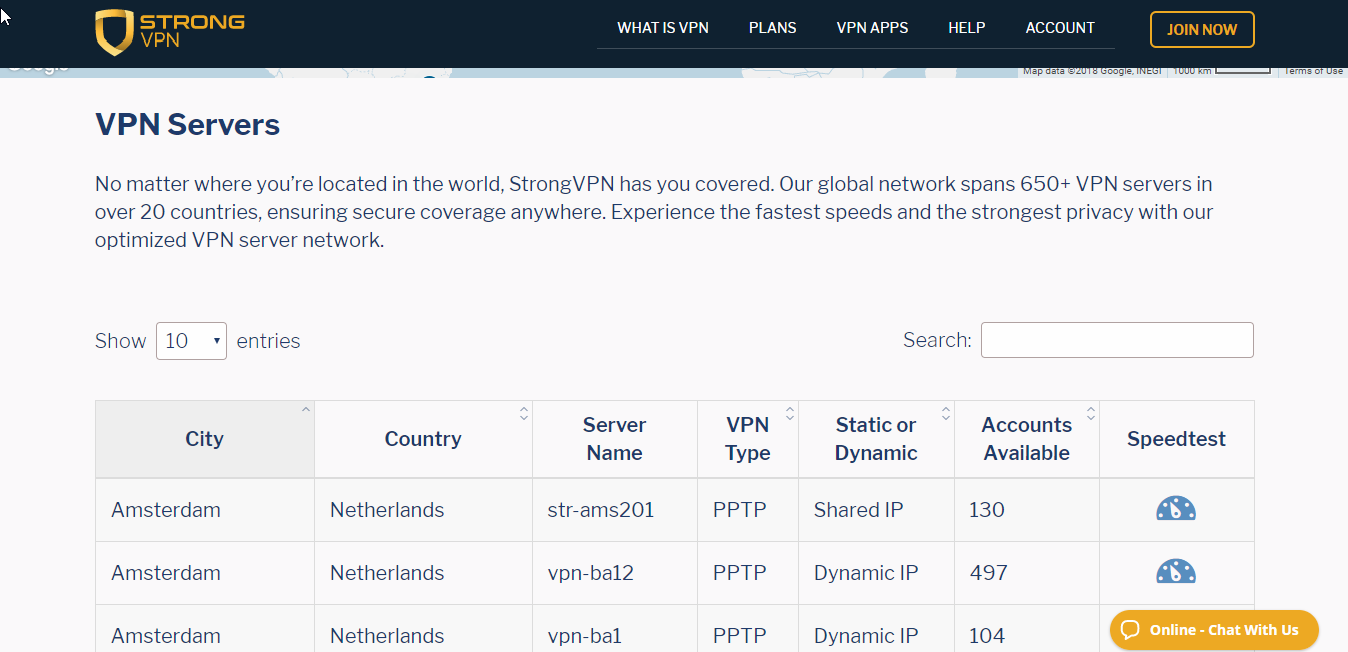The height and width of the screenshot is (652, 1348).
Task: Click the Server Name column header
Action: (614, 439)
